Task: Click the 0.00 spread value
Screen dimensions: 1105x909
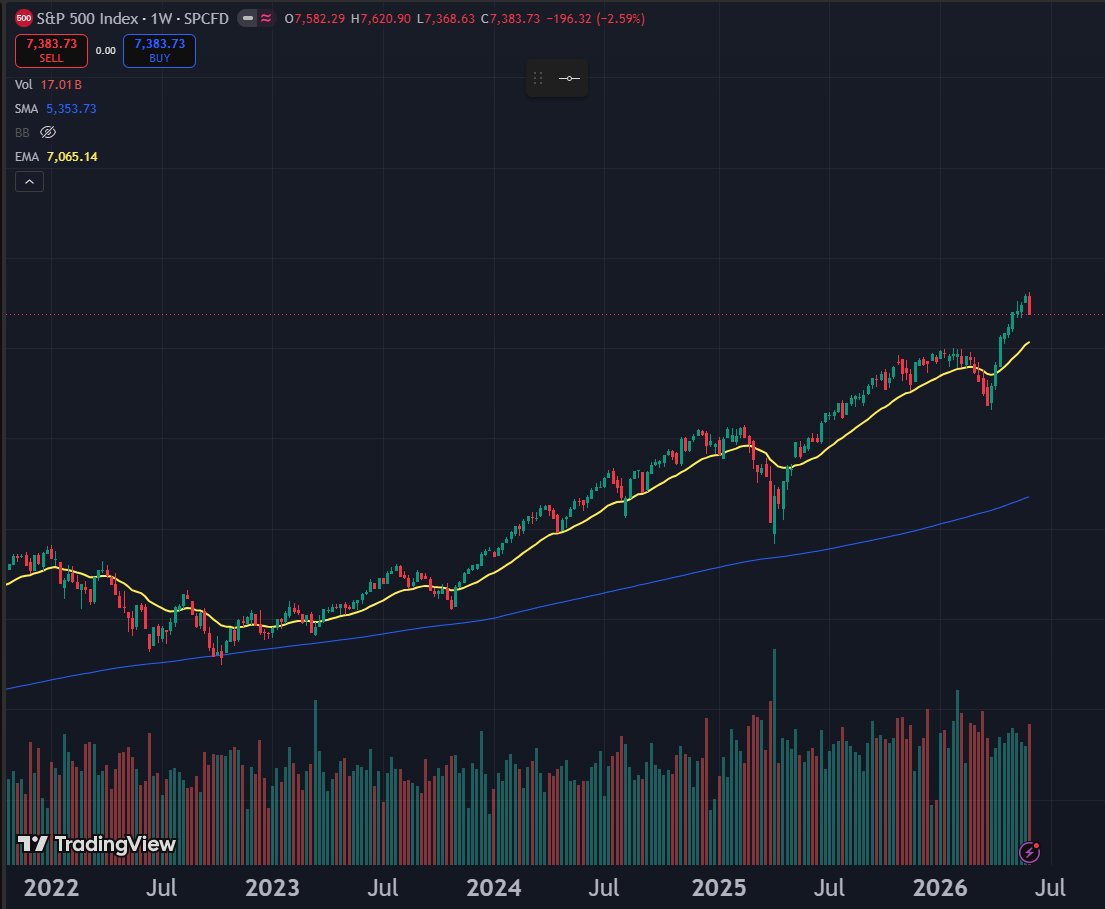Action: click(106, 51)
